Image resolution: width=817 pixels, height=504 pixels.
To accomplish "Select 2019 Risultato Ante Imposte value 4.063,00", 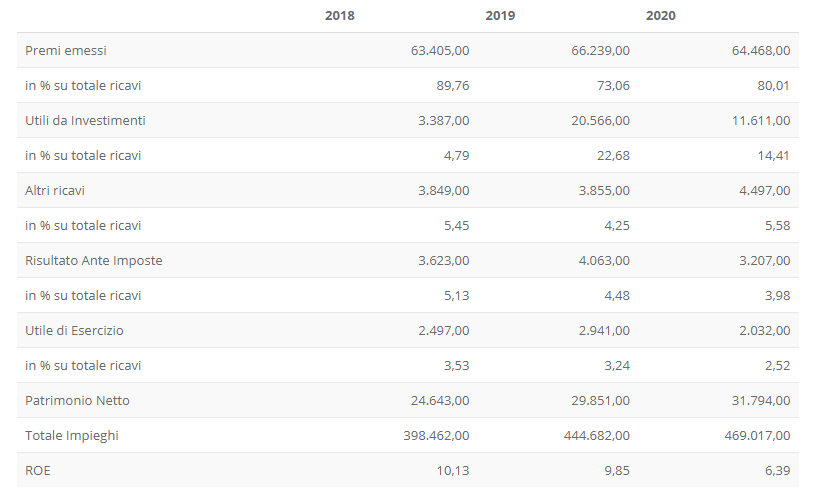I will coord(604,260).
